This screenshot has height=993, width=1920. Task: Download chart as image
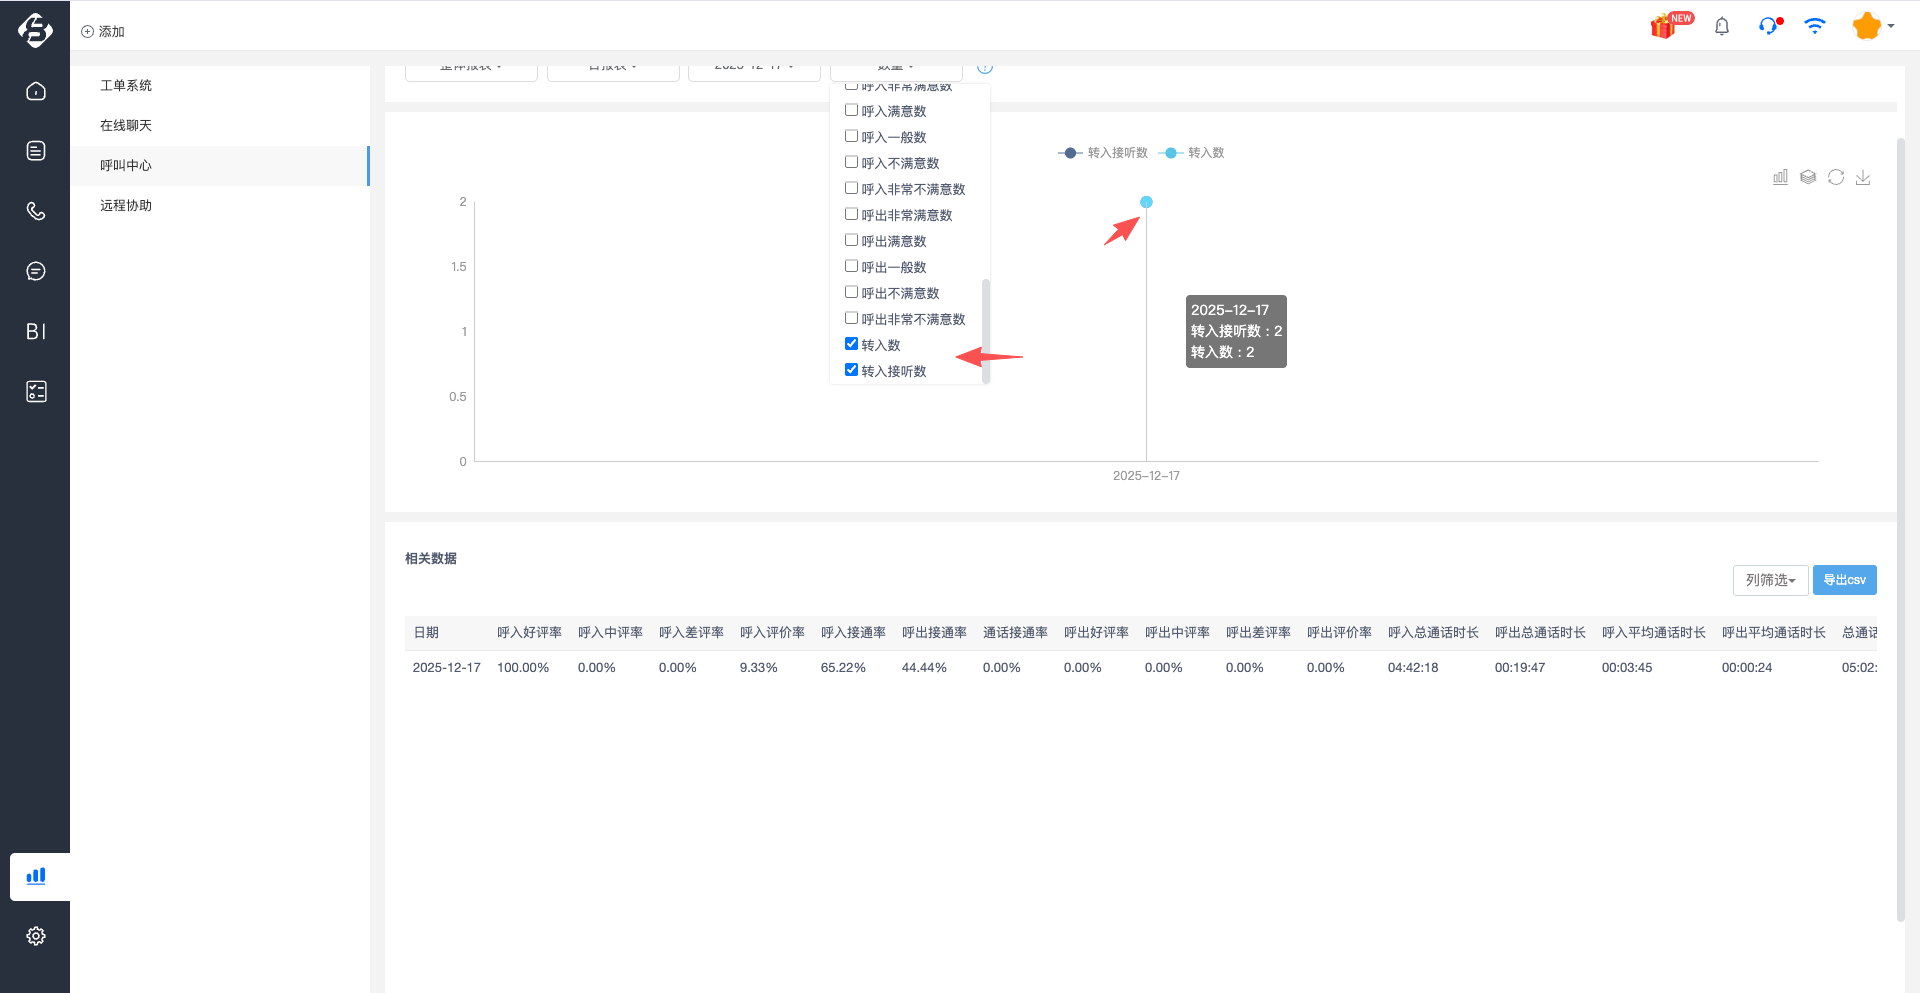[x=1863, y=177]
